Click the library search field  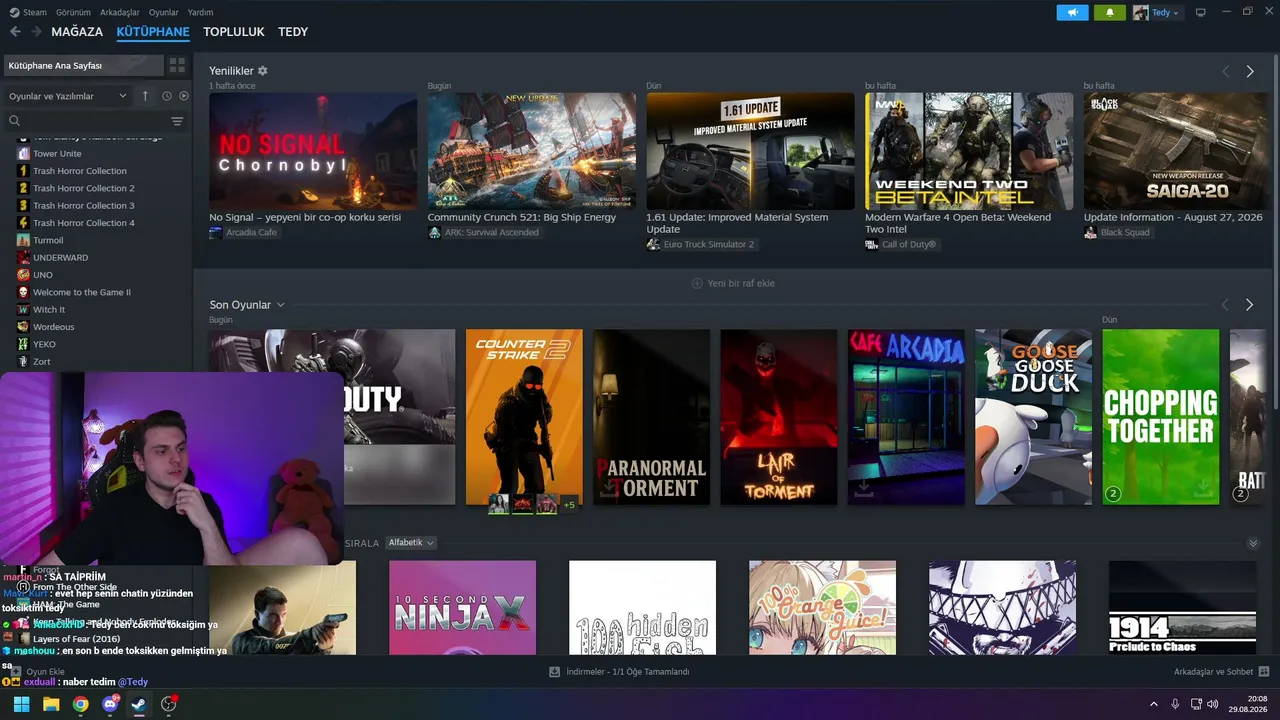coord(85,121)
